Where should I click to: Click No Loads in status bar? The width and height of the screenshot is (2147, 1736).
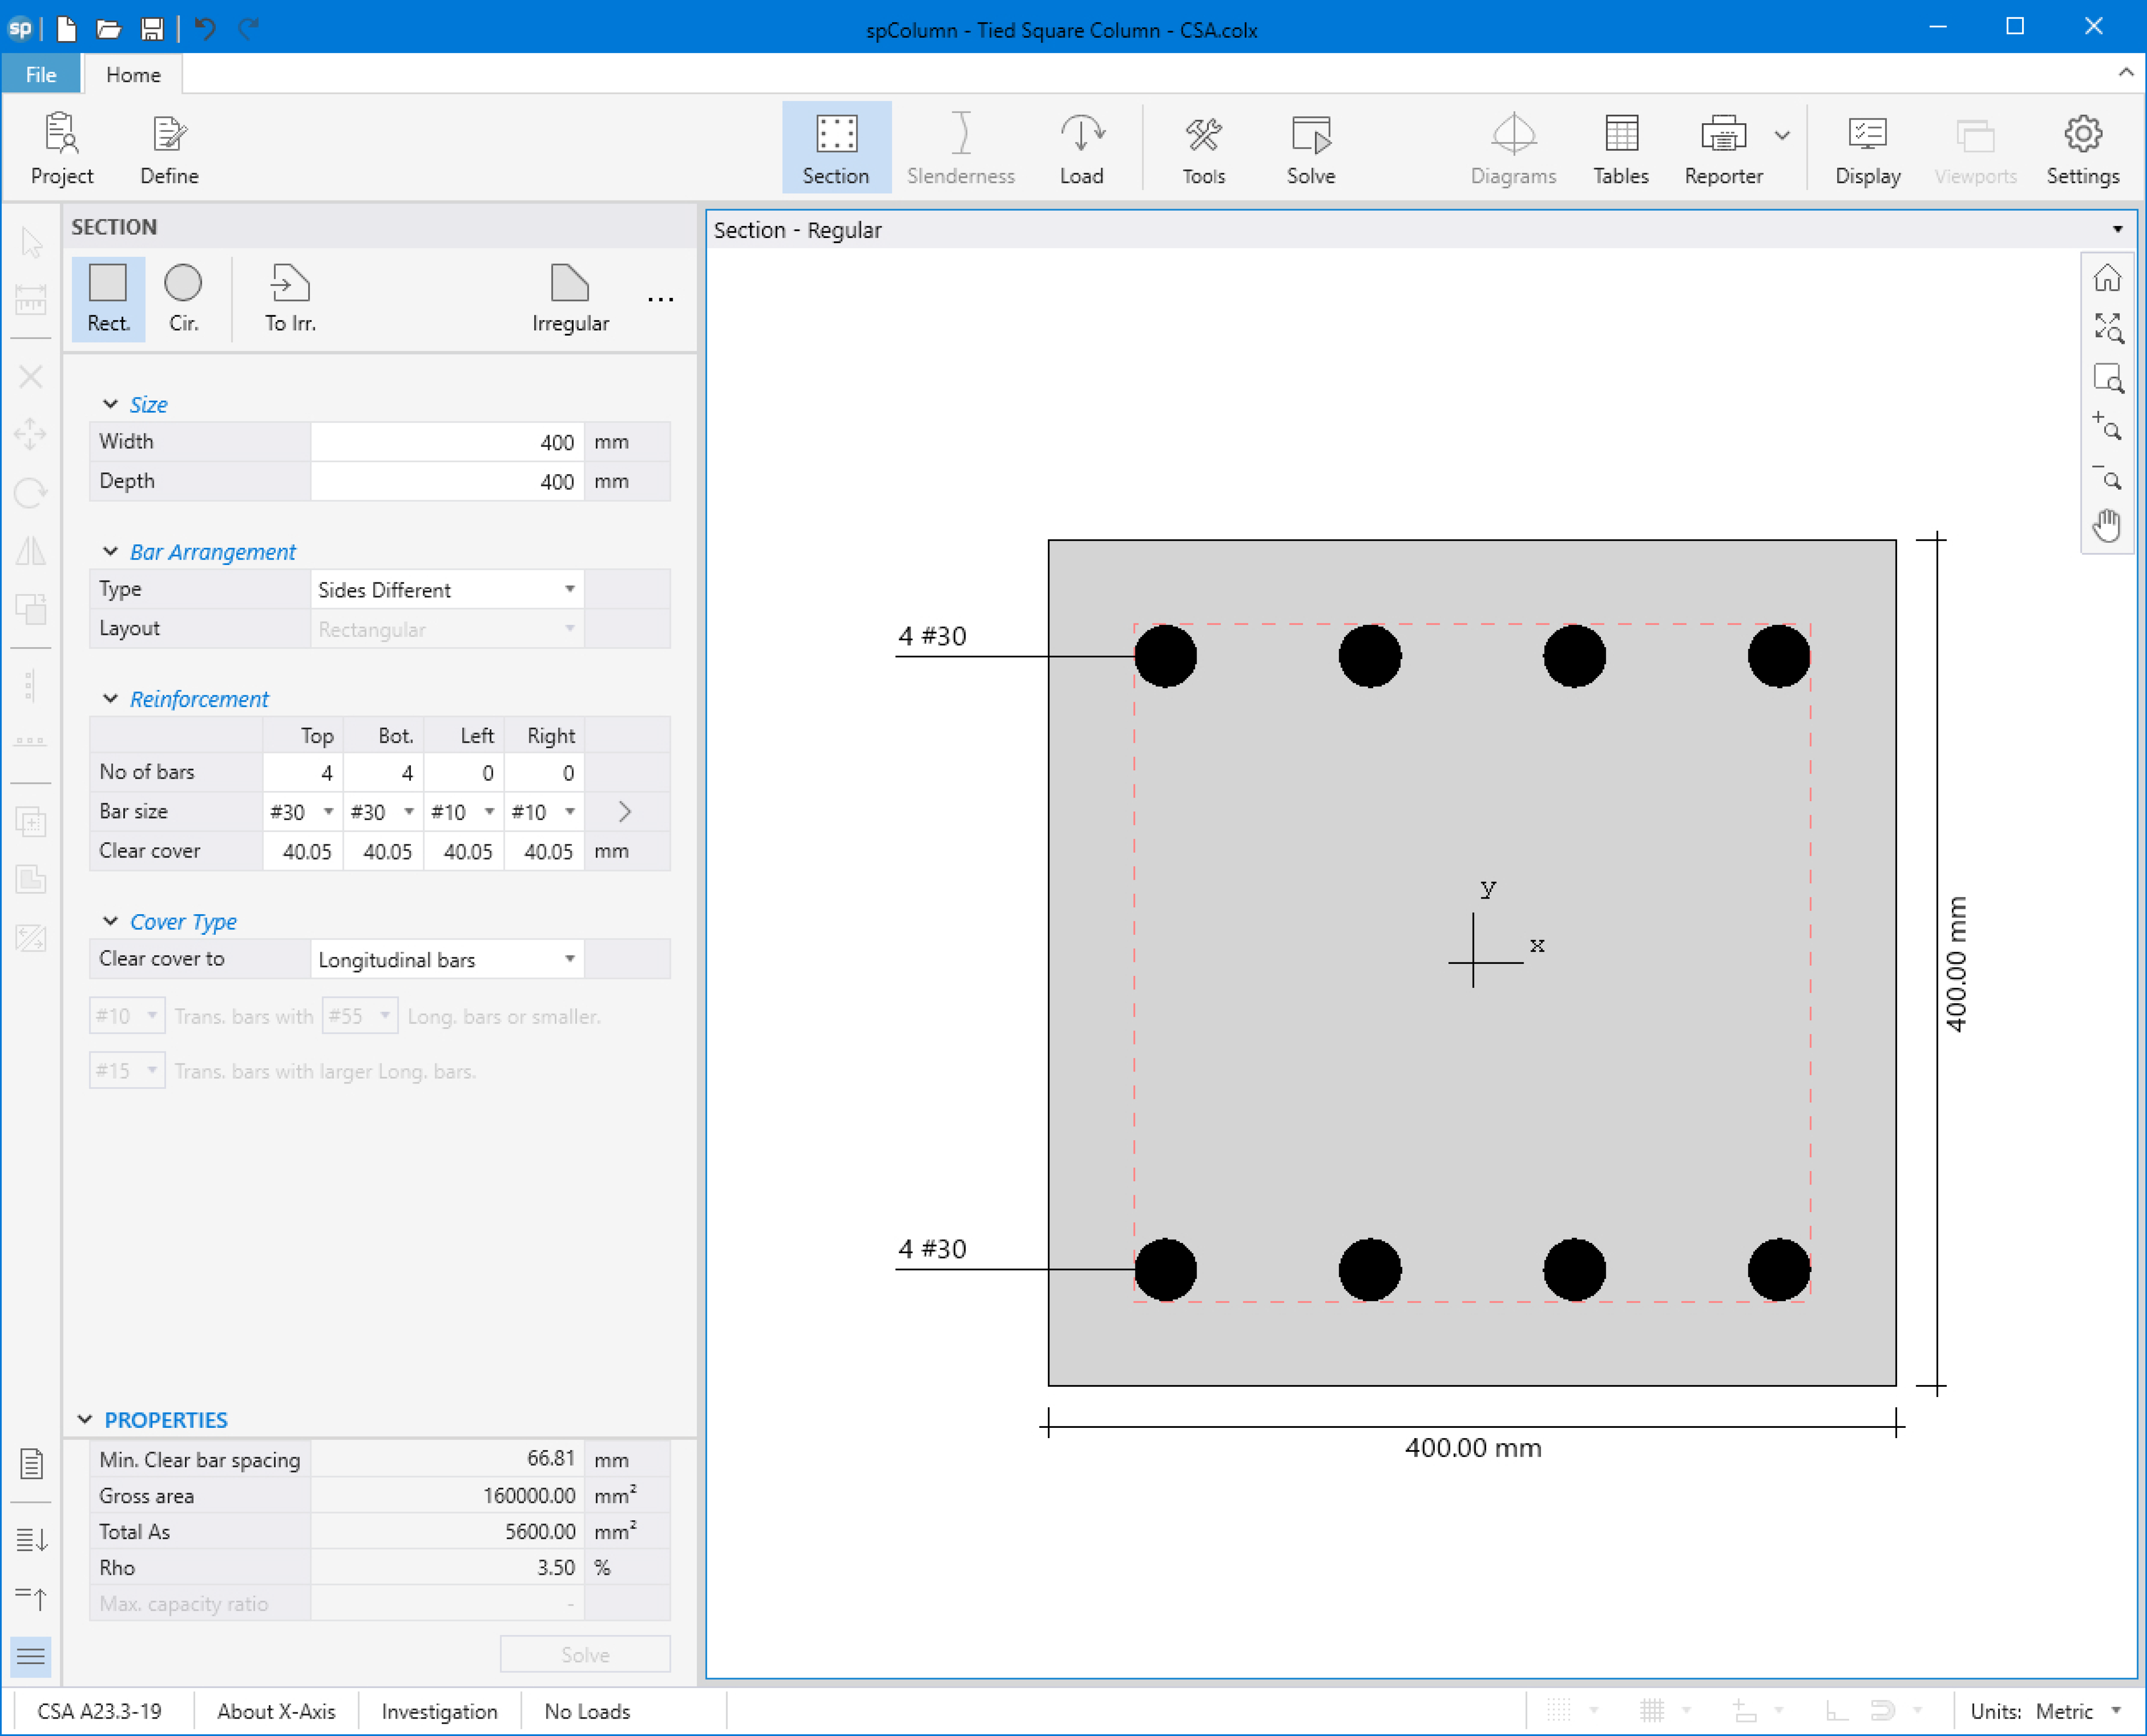(x=587, y=1711)
